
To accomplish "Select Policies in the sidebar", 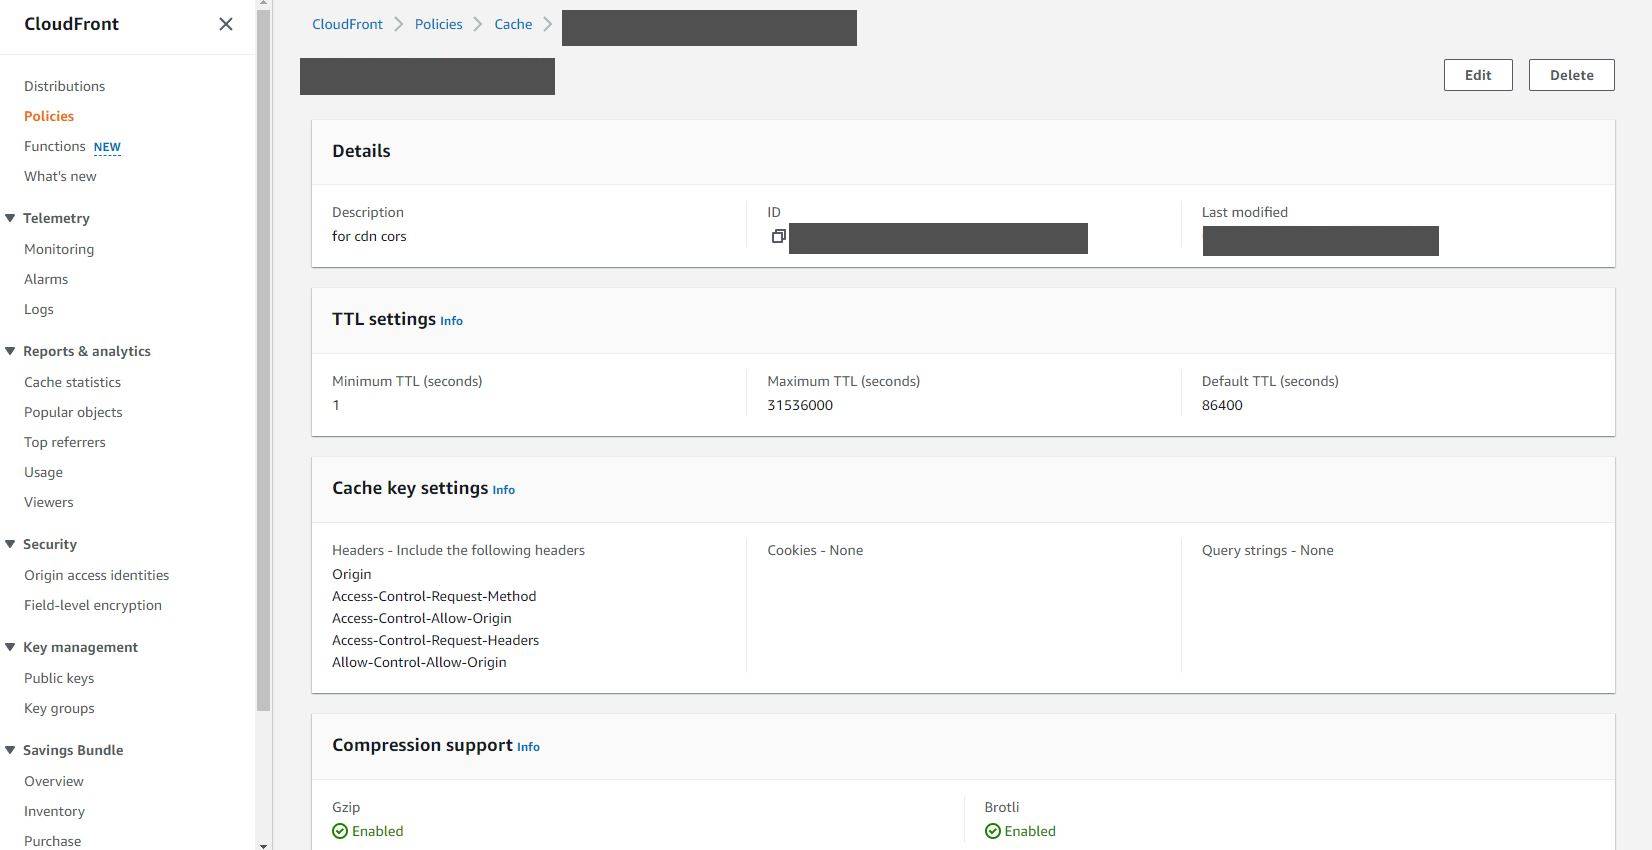I will point(49,116).
